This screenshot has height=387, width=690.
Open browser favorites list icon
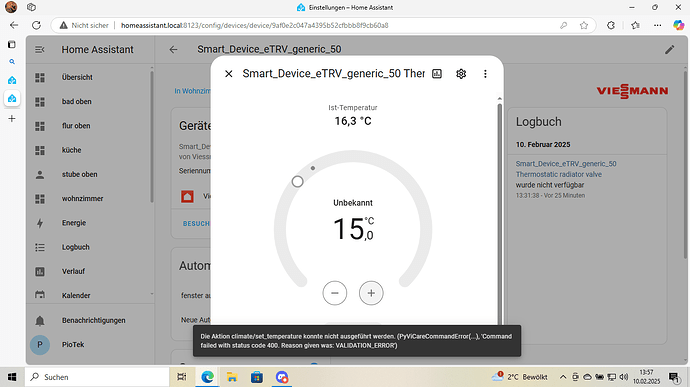click(635, 25)
